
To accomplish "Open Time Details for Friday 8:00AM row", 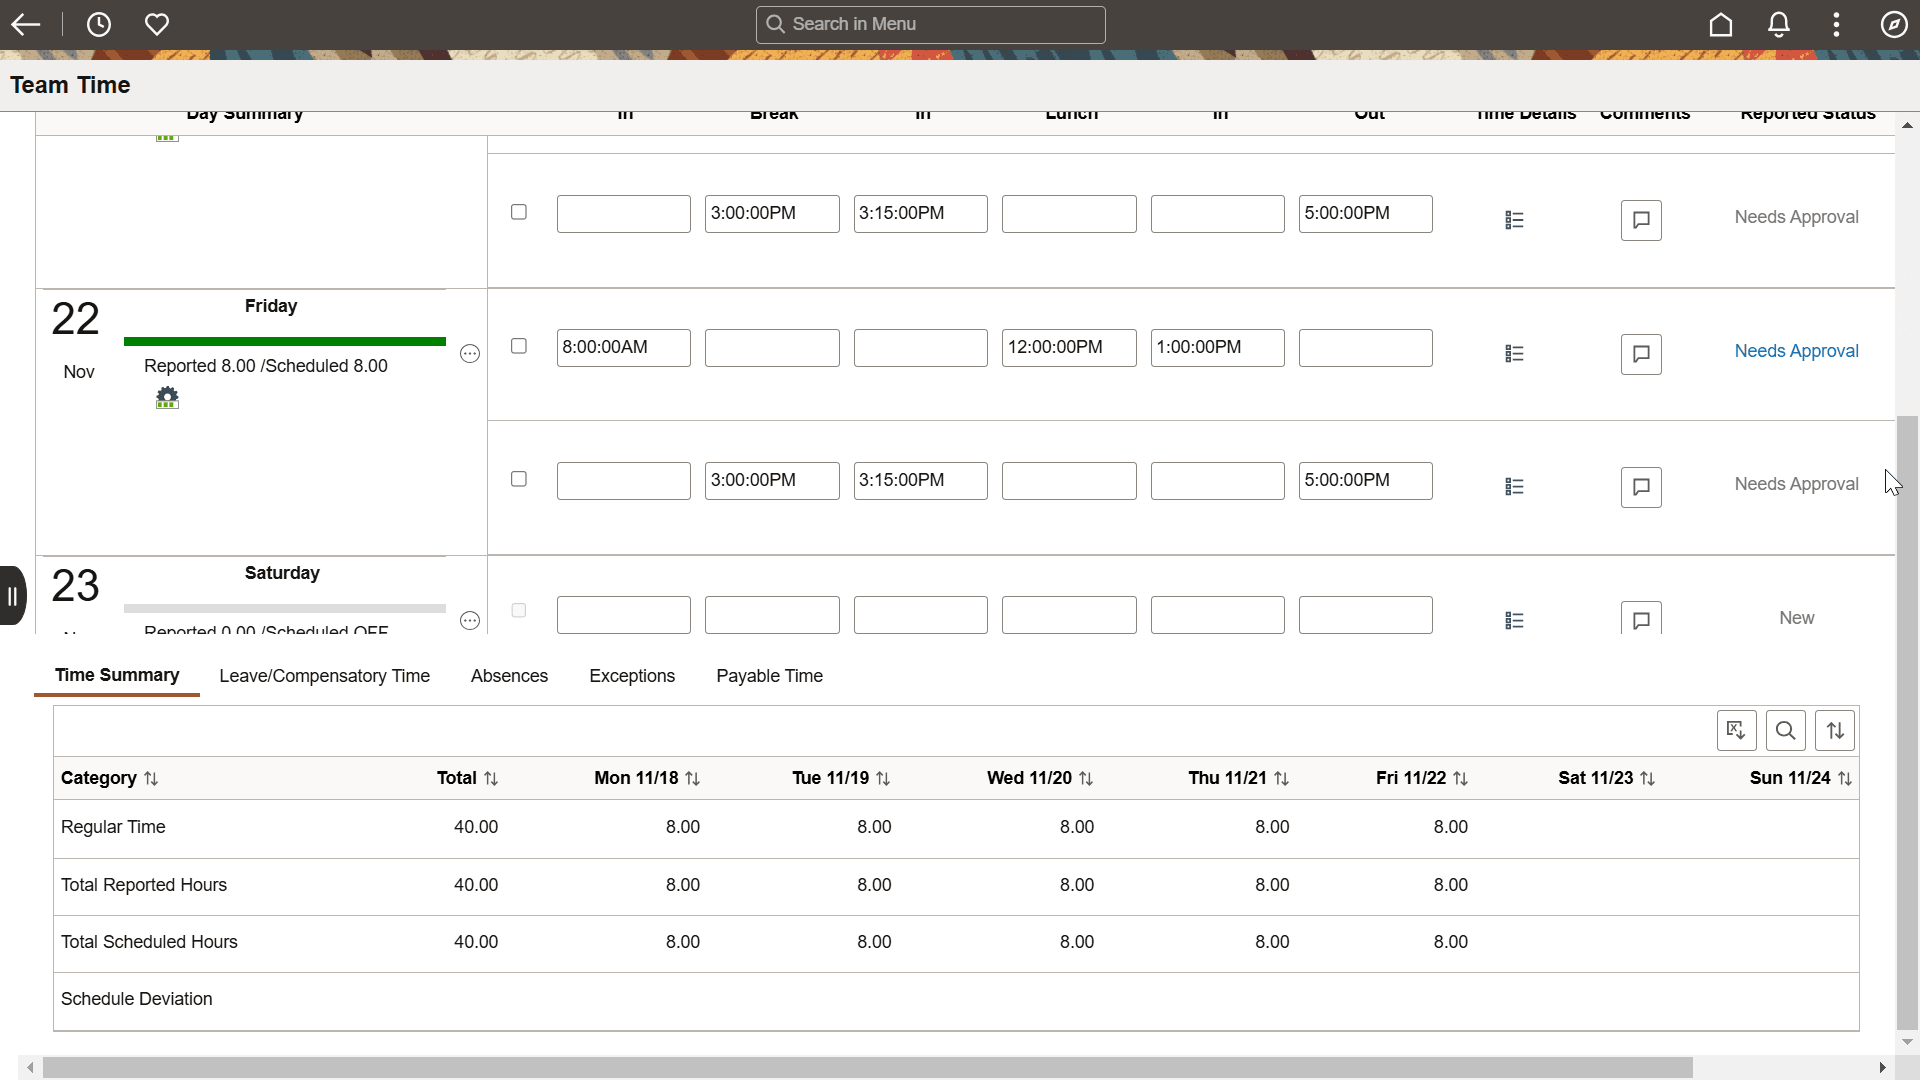I will (x=1514, y=354).
